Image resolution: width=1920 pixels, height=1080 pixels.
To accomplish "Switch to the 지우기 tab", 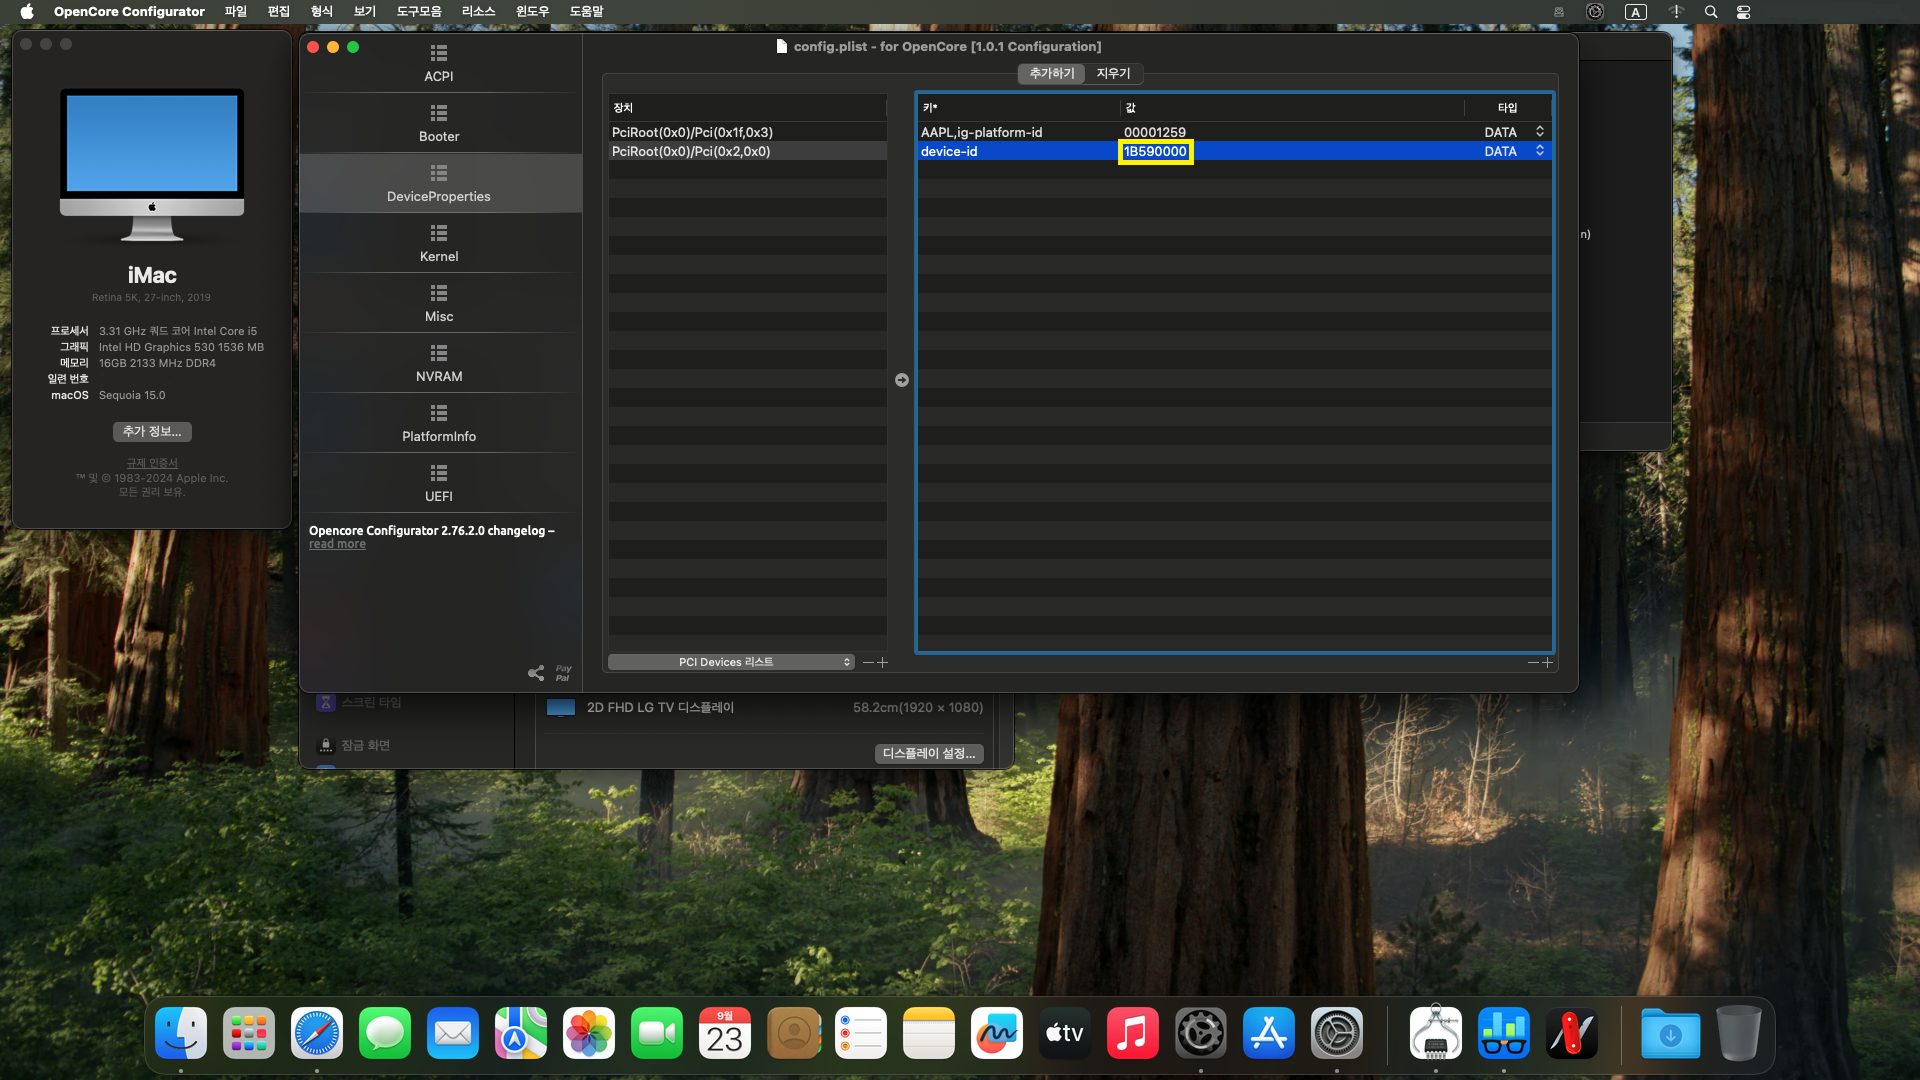I will (1113, 74).
